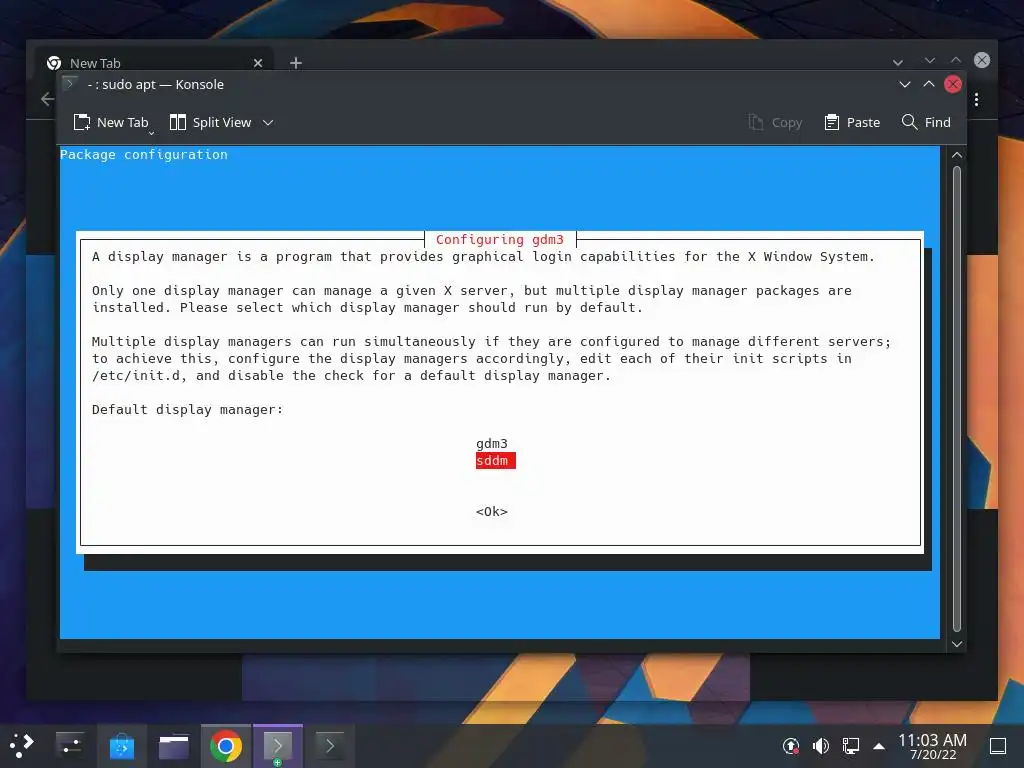Close the Konsole window
1024x768 pixels.
tap(953, 84)
